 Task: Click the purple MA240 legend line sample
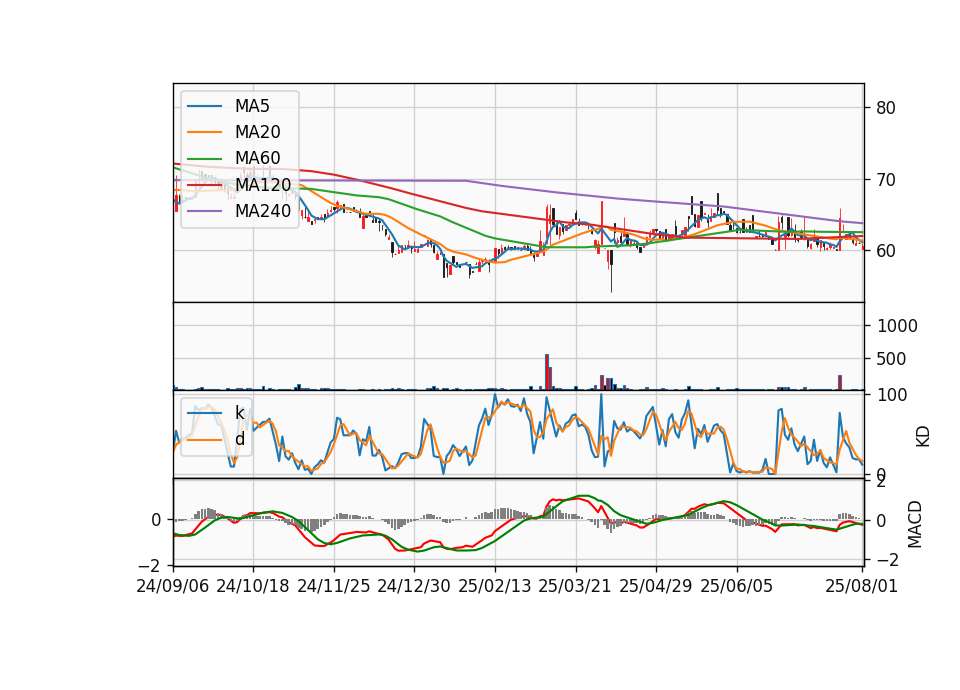pyautogui.click(x=204, y=211)
